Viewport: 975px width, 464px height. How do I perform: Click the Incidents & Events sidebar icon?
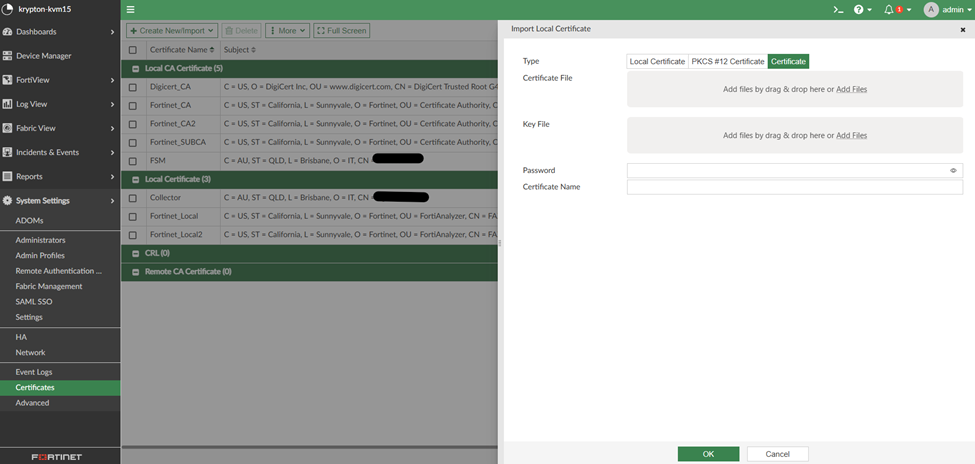click(7, 152)
